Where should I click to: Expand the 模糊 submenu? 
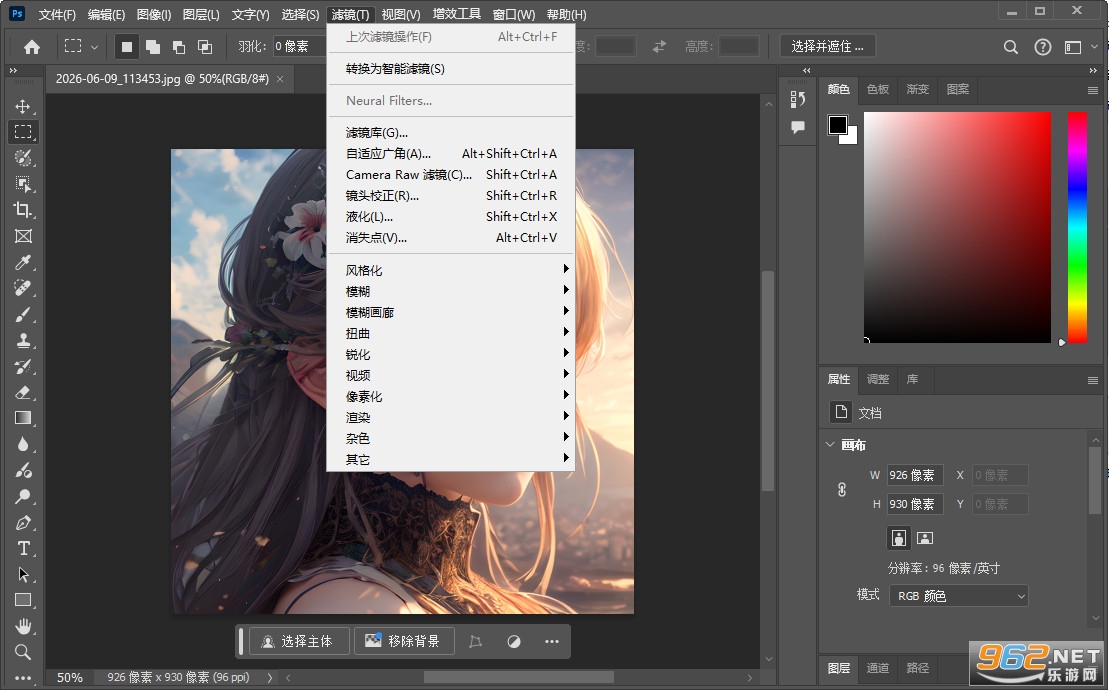pos(451,291)
